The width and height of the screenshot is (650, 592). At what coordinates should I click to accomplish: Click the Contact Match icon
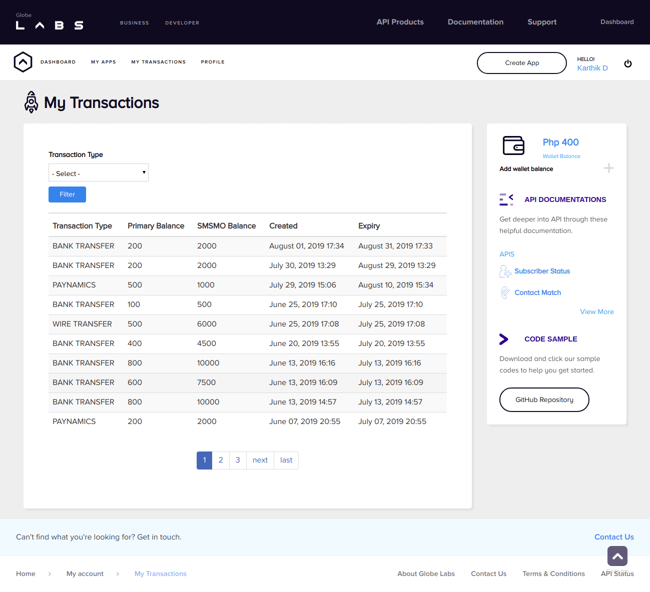[504, 293]
